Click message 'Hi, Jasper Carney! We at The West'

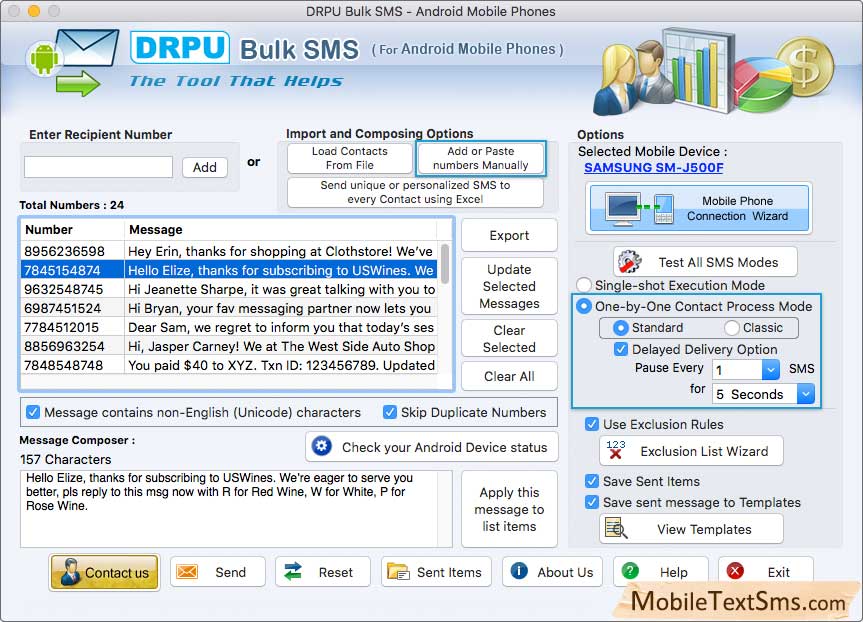281,346
